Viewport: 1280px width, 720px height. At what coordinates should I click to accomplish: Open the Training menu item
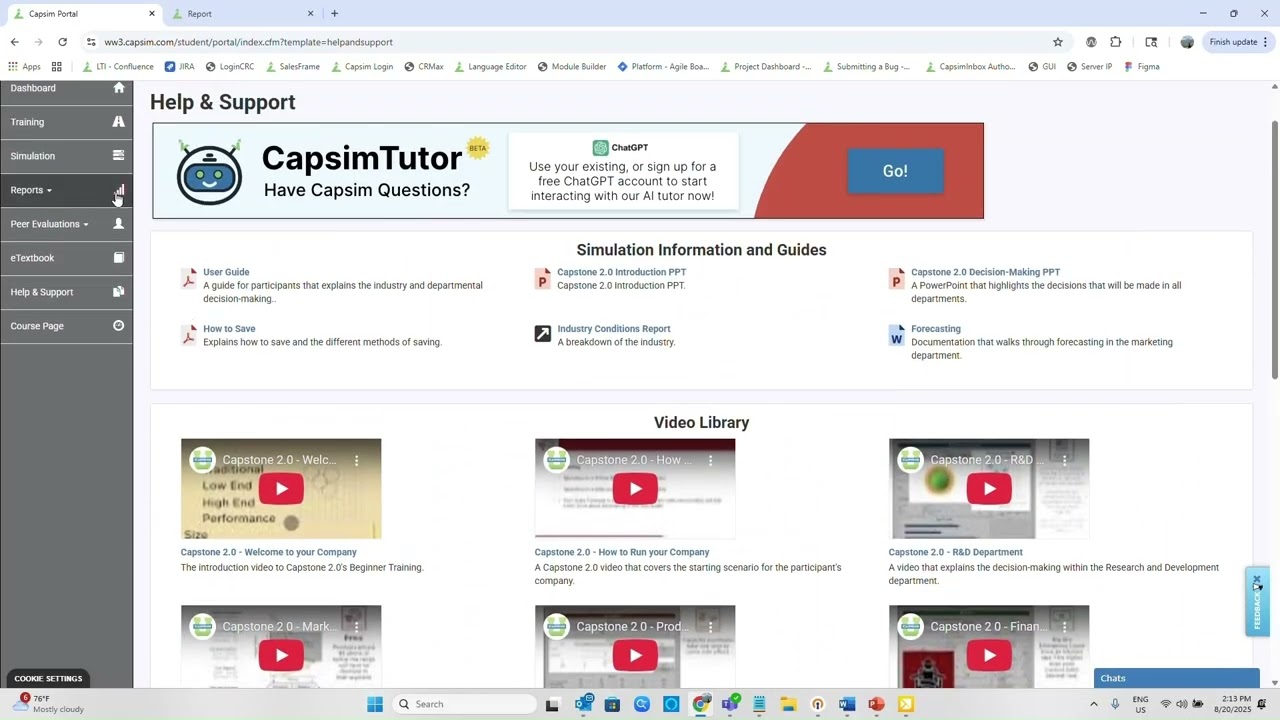click(66, 122)
